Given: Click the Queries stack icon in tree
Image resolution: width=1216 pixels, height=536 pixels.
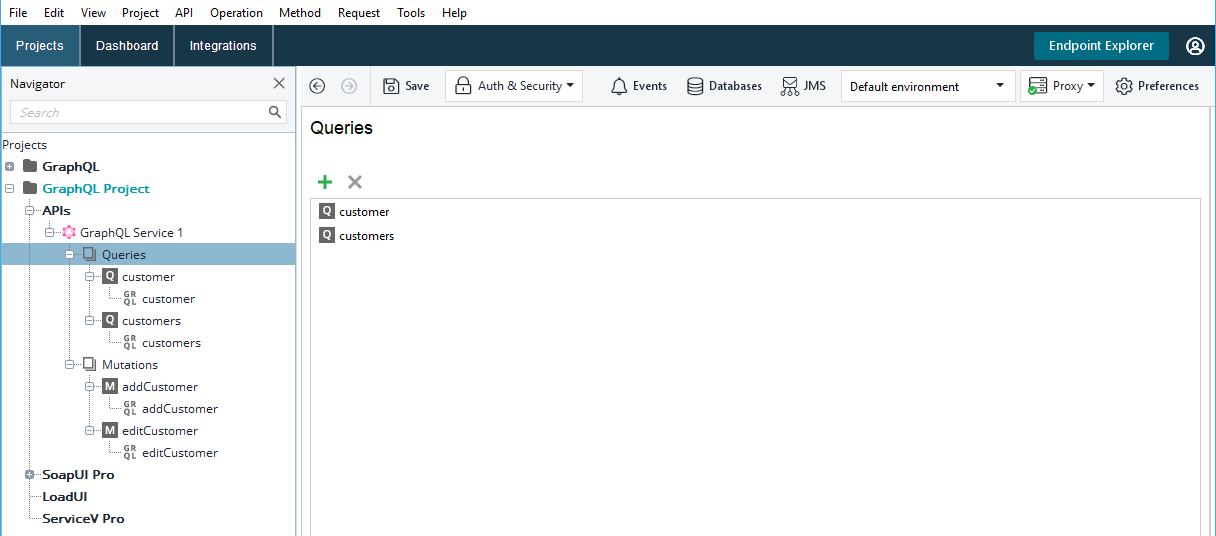Looking at the screenshot, I should [90, 255].
